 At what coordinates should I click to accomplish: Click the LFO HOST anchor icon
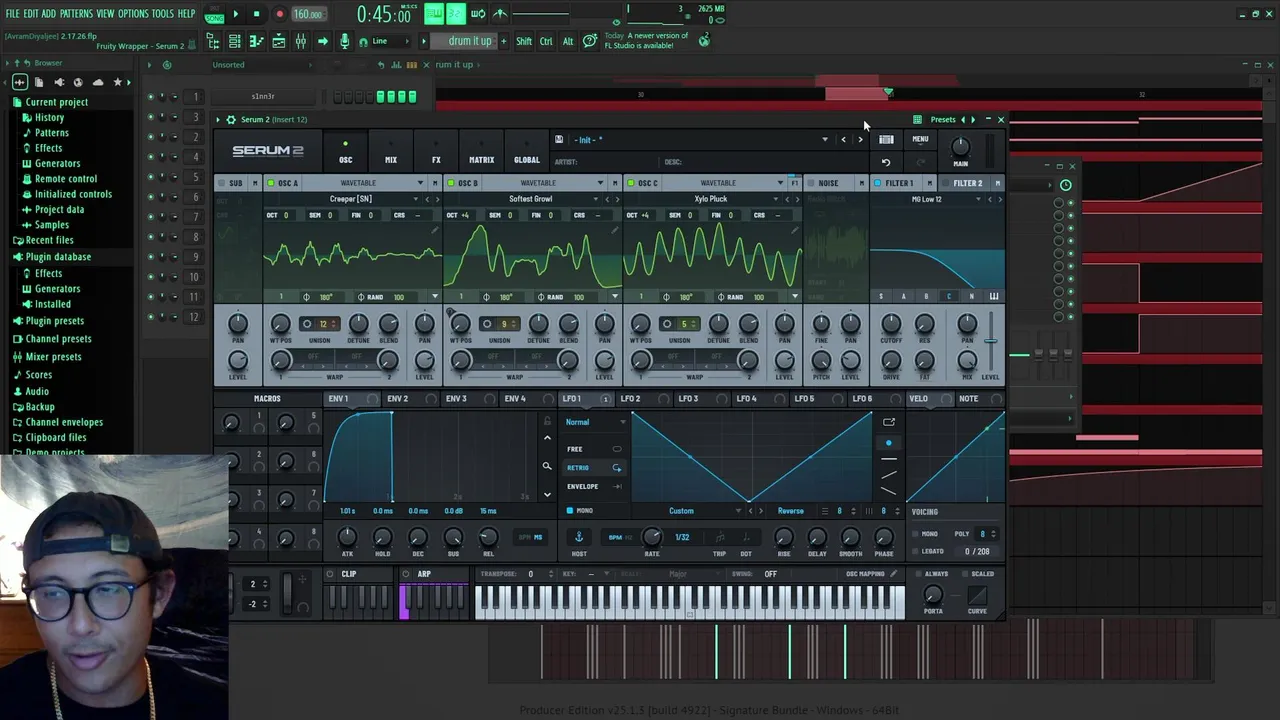pyautogui.click(x=579, y=537)
